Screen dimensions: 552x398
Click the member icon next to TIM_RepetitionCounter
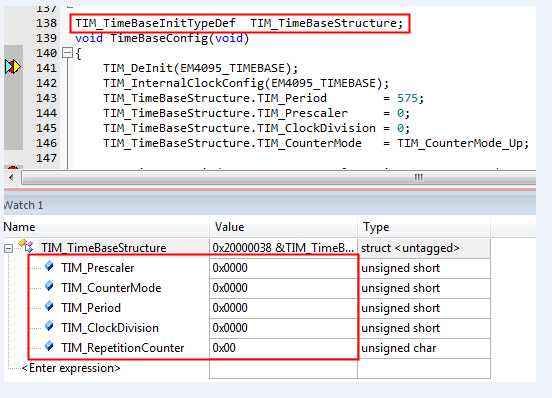pyautogui.click(x=50, y=347)
